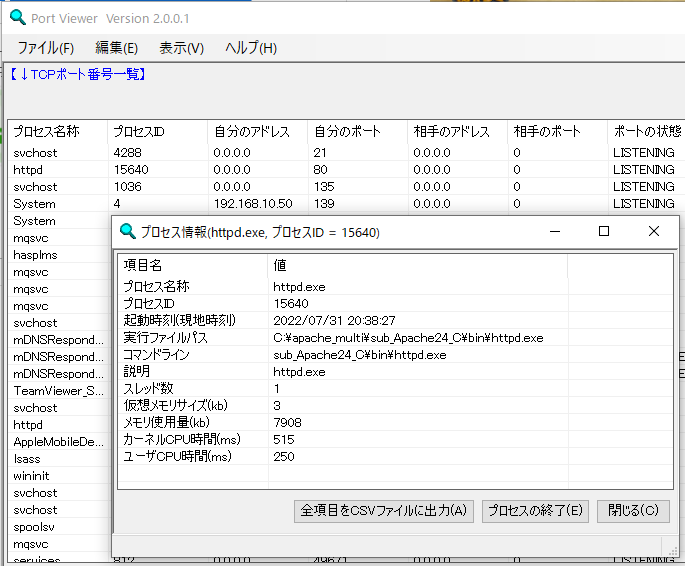
Task: Sort by the 自分のポート column header
Action: coord(358,131)
